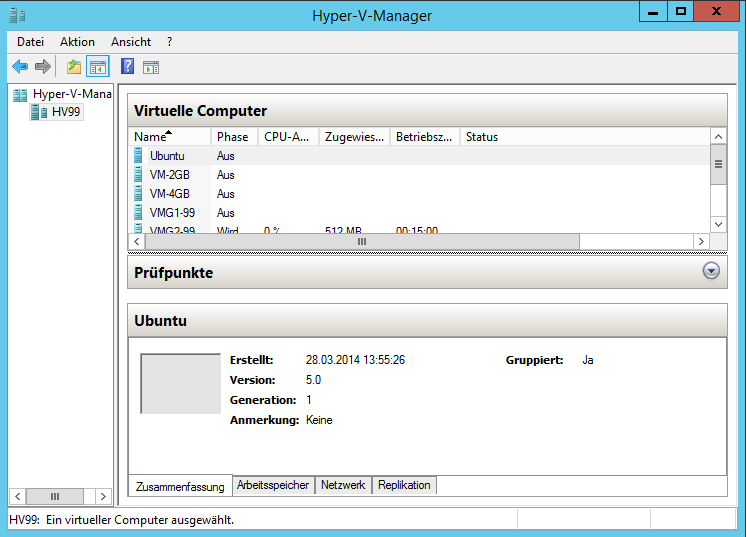This screenshot has width=746, height=537.
Task: Click the VM list vertical scrollbar thumb
Action: [x=718, y=165]
